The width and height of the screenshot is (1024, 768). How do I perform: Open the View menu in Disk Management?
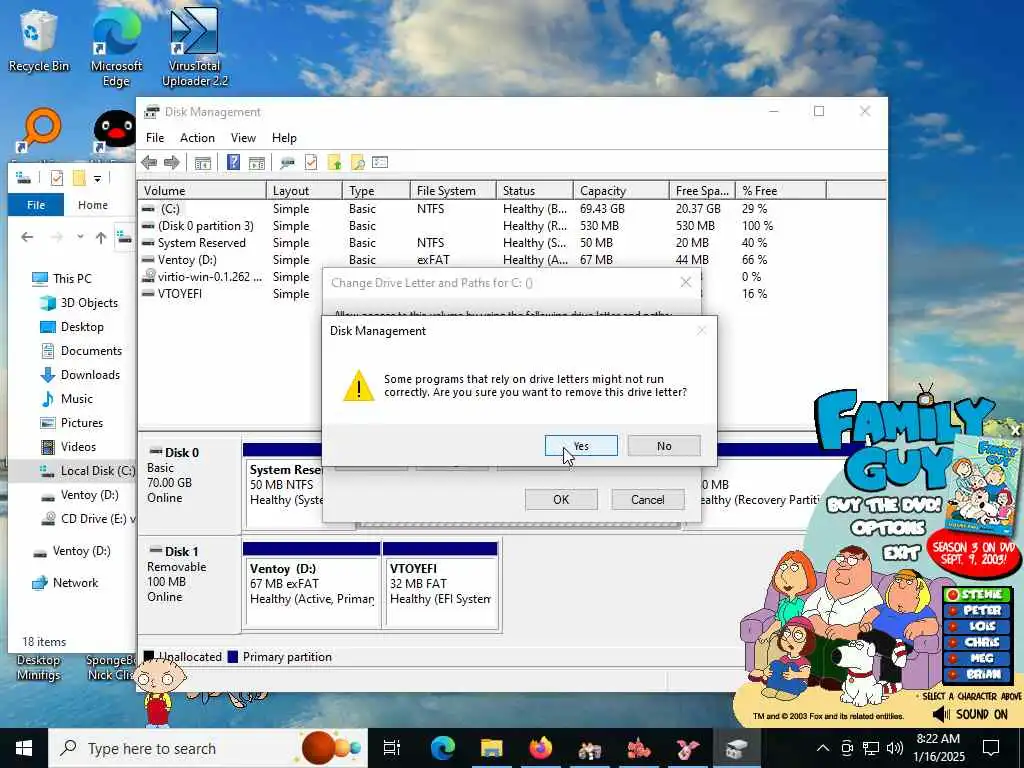point(243,138)
